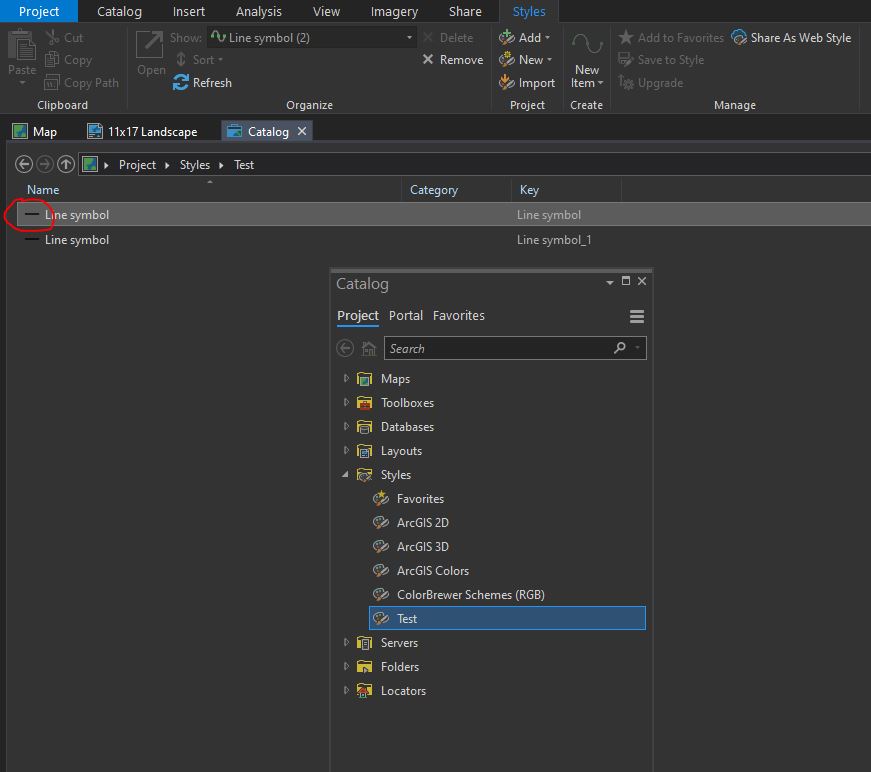Expand the Maps tree node
This screenshot has height=772, width=871.
[x=346, y=378]
